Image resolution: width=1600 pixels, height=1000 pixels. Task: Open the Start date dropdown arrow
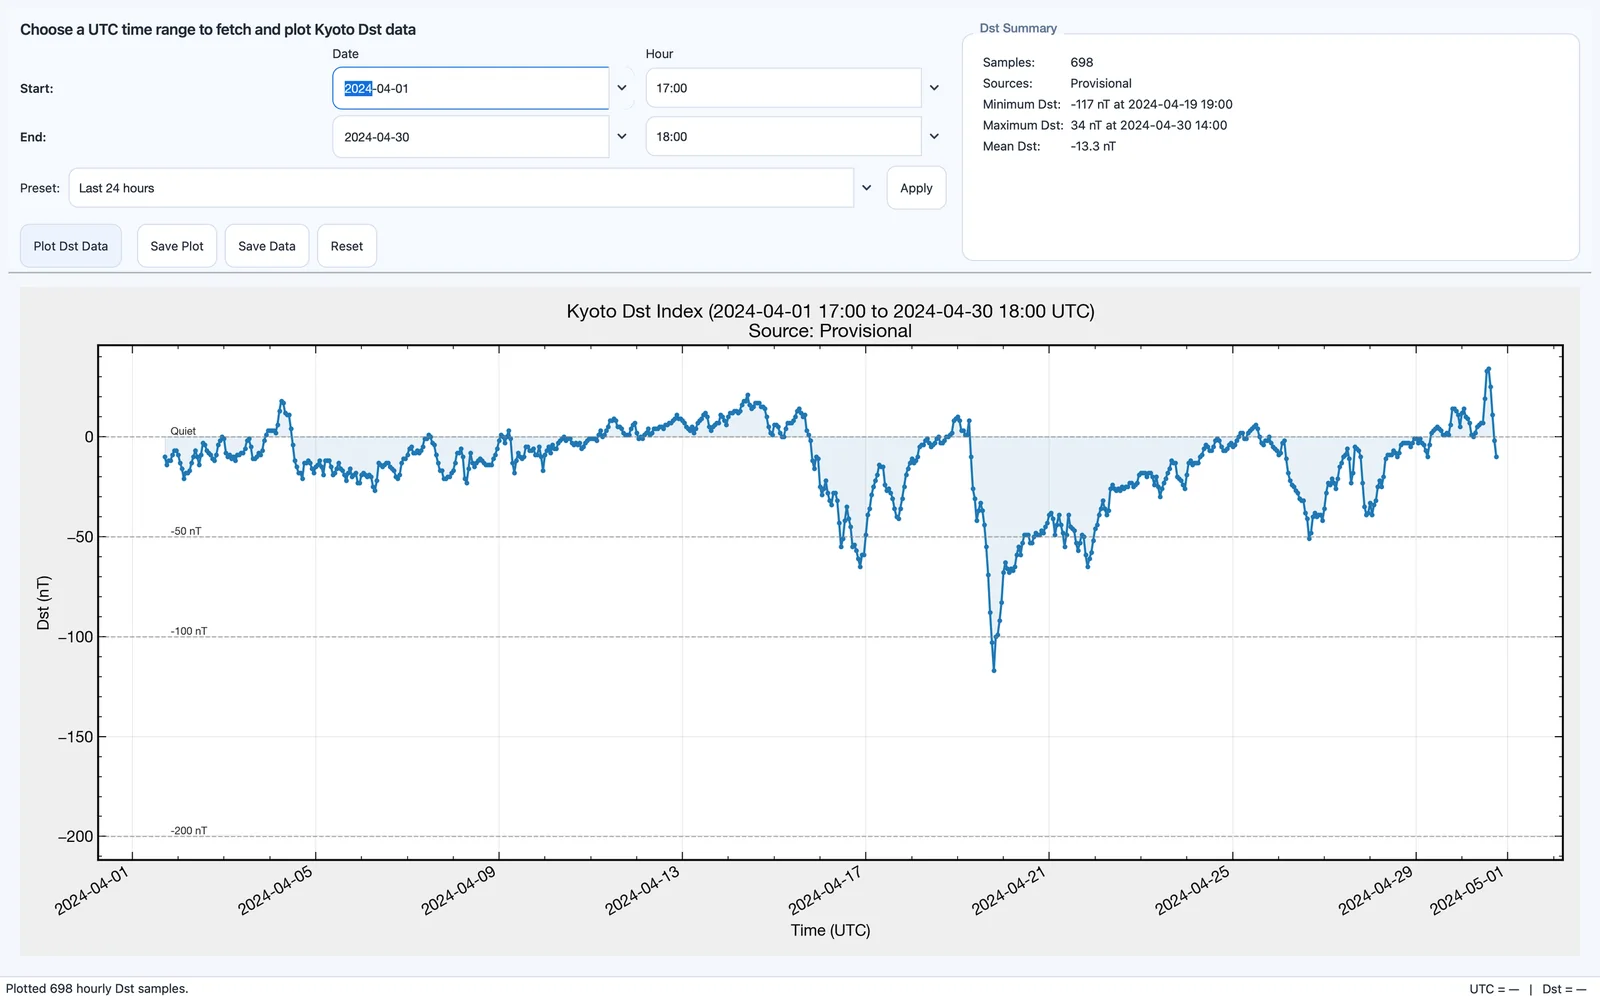[x=622, y=88]
